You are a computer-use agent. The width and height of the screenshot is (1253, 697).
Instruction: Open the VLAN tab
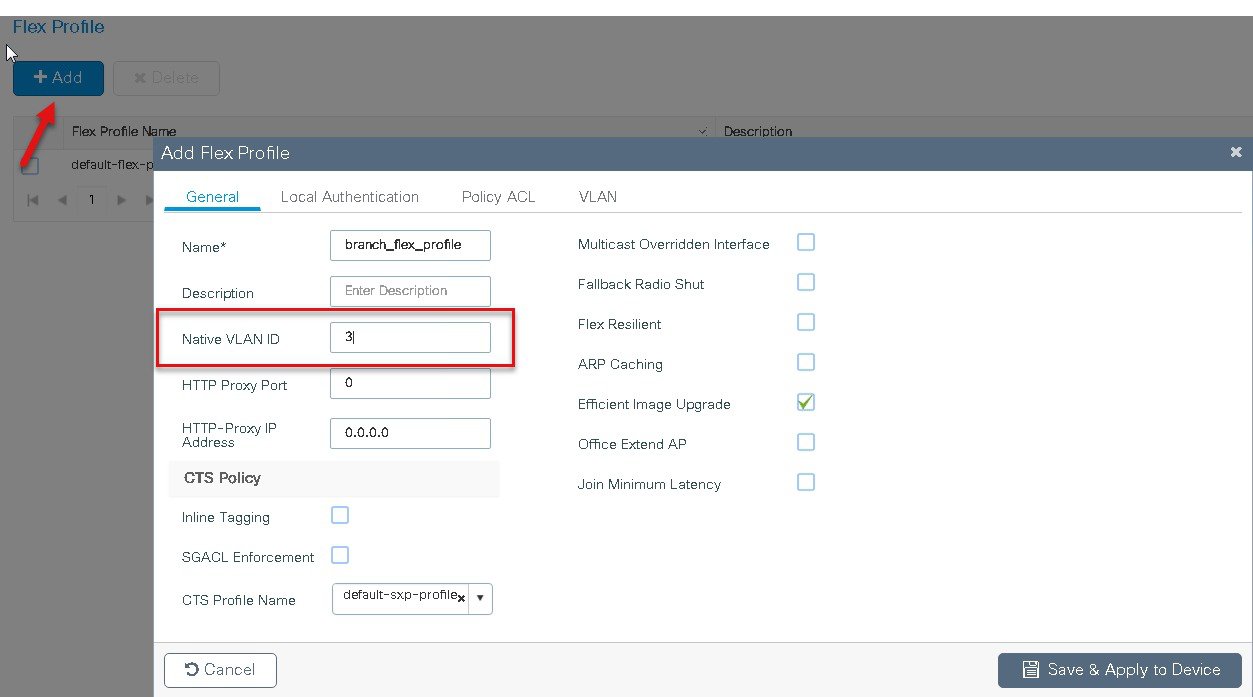point(598,197)
